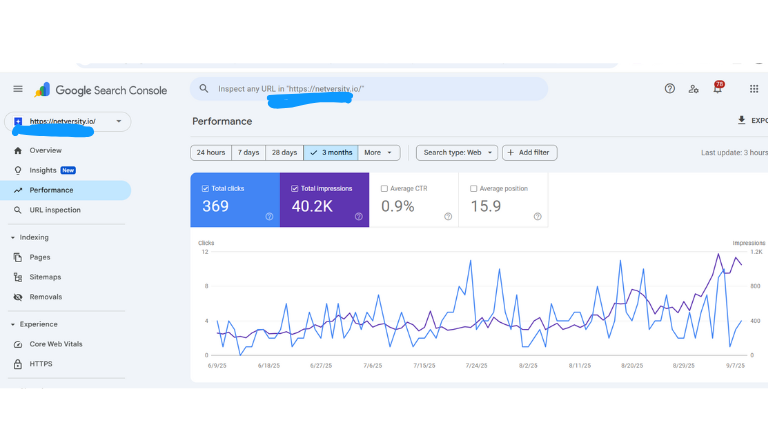Click the Core Web Vitals gauge icon
Image resolution: width=768 pixels, height=432 pixels.
tap(18, 344)
